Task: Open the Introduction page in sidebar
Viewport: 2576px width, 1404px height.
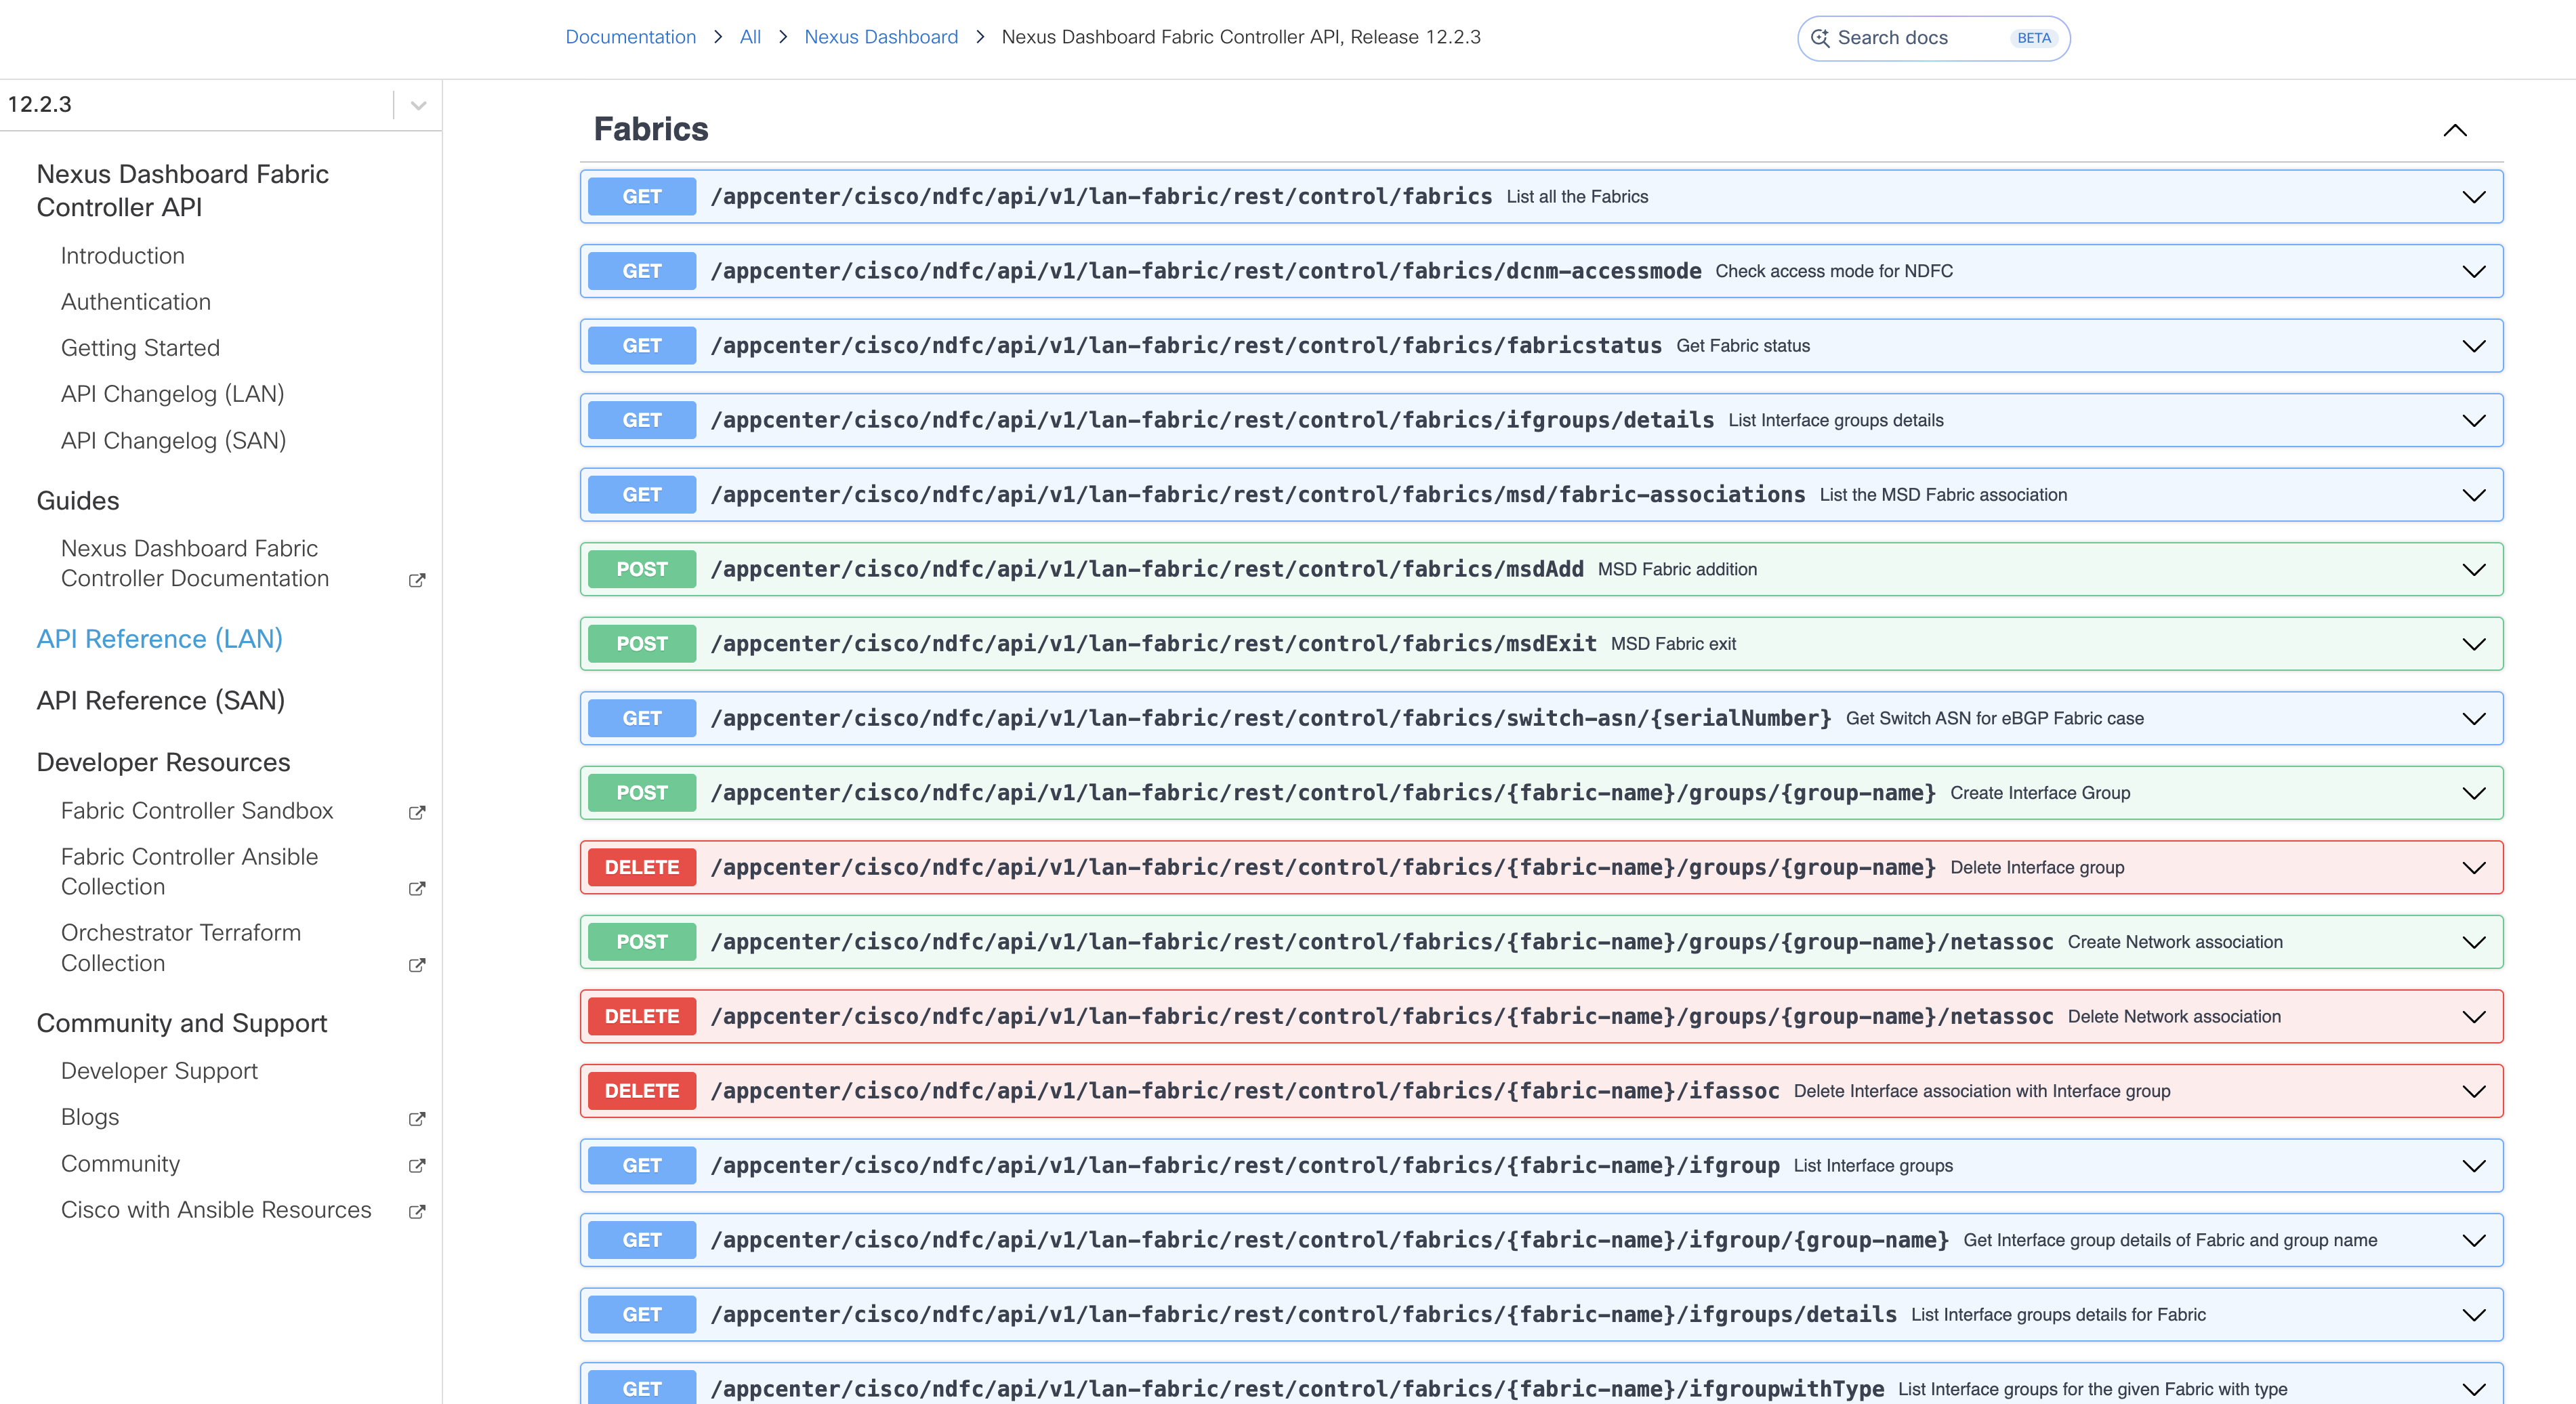Action: click(x=123, y=256)
